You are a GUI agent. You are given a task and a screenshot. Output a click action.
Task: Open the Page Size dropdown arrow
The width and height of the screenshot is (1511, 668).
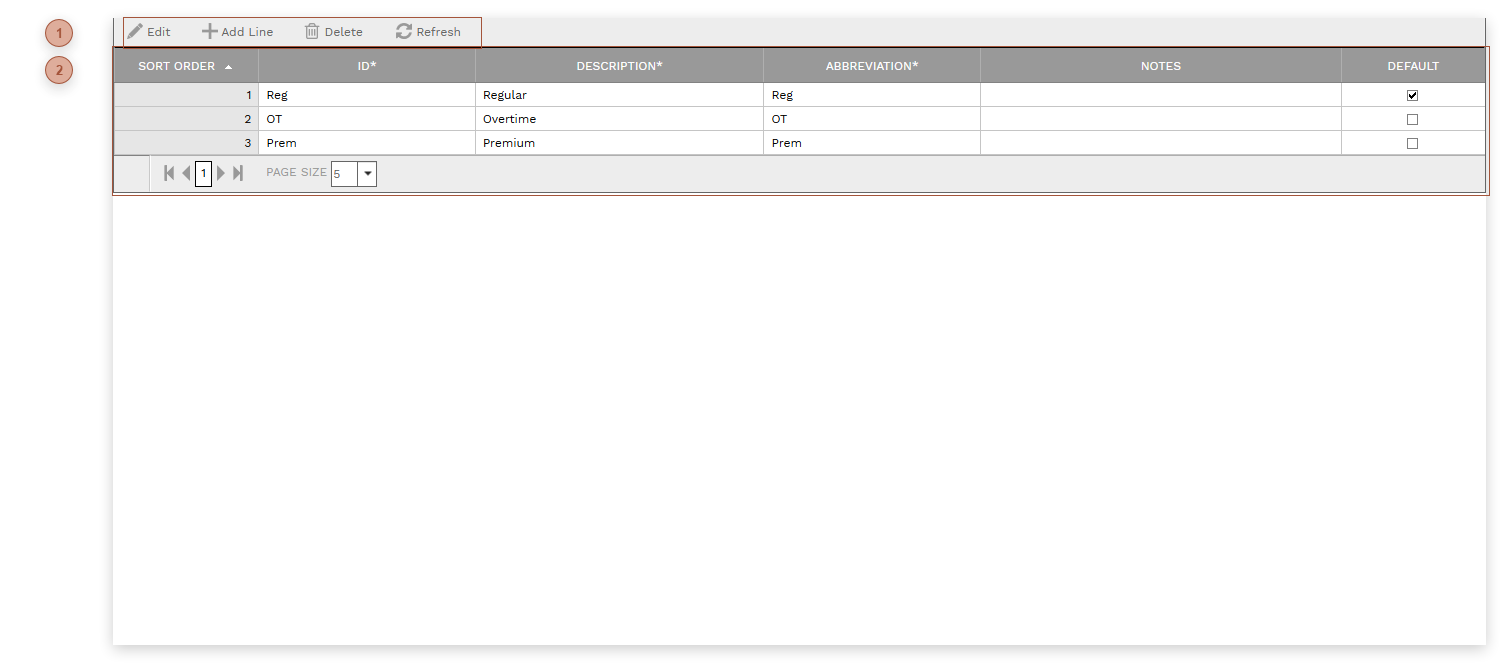pyautogui.click(x=367, y=174)
